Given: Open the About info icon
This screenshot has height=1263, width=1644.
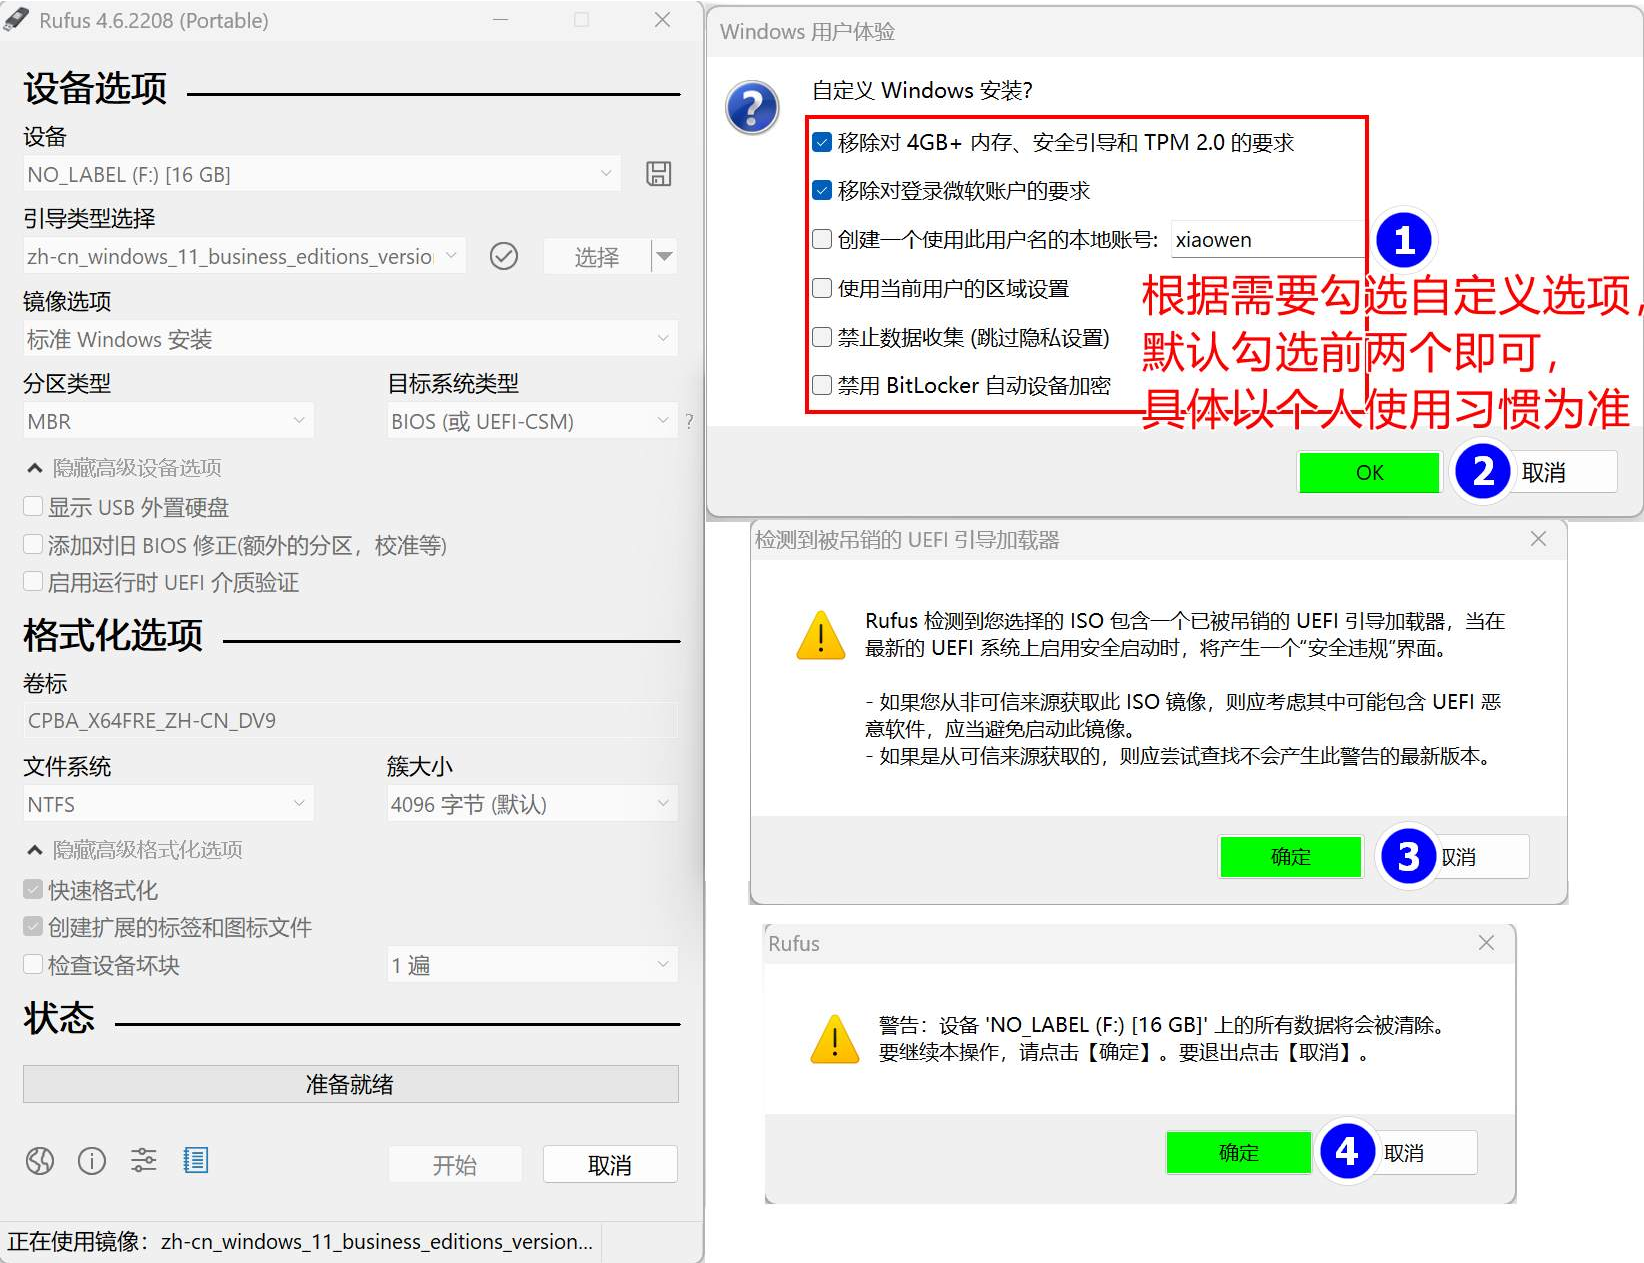Looking at the screenshot, I should (92, 1160).
